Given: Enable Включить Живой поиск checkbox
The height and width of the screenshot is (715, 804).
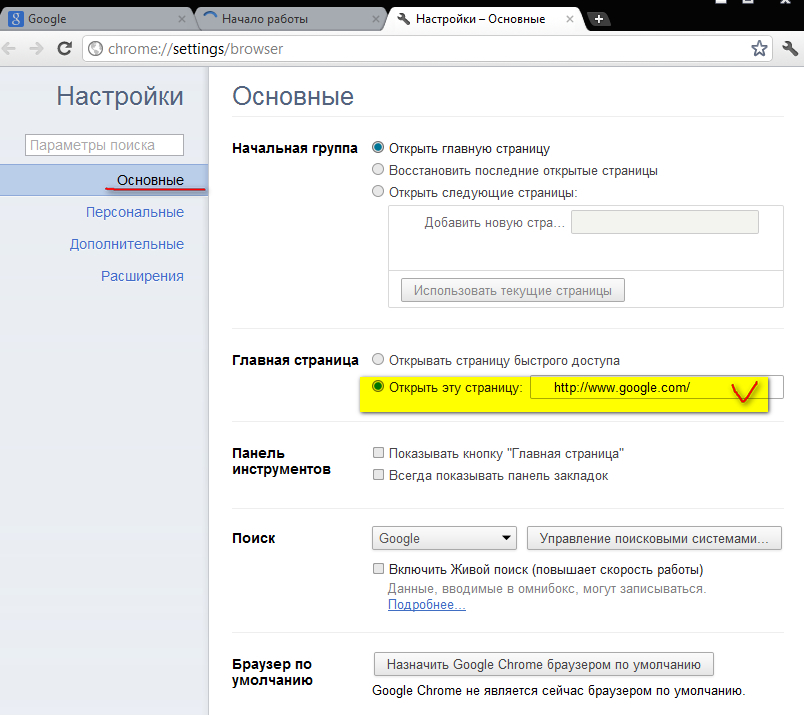Looking at the screenshot, I should click(378, 568).
